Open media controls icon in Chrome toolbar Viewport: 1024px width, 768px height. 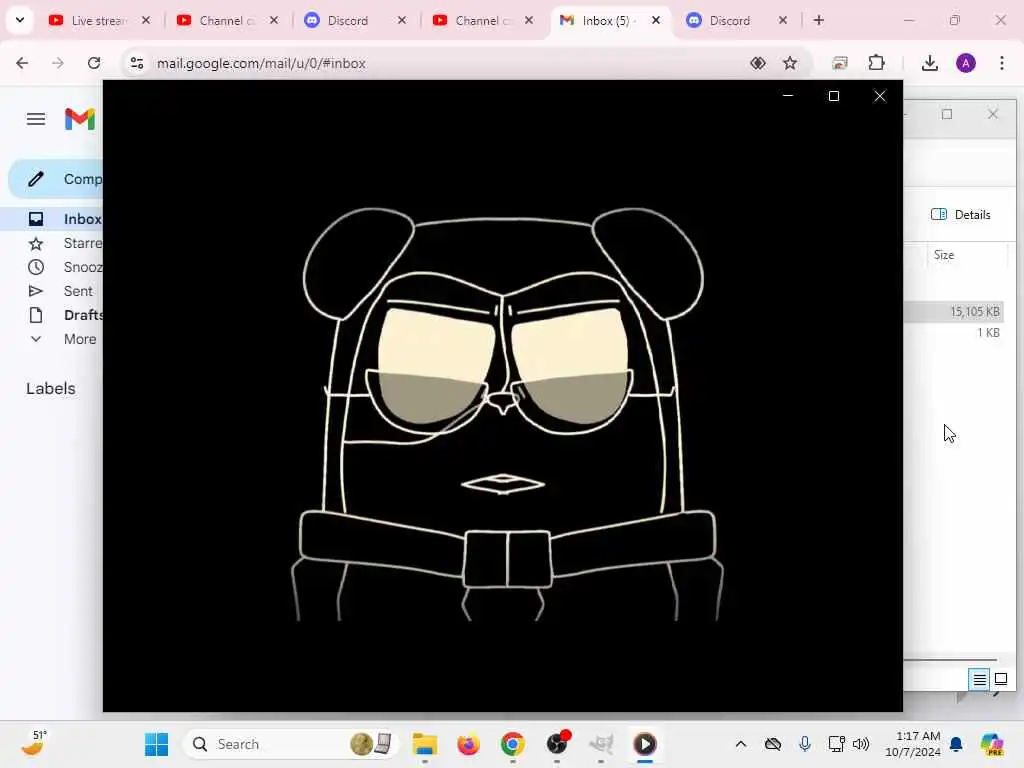840,63
